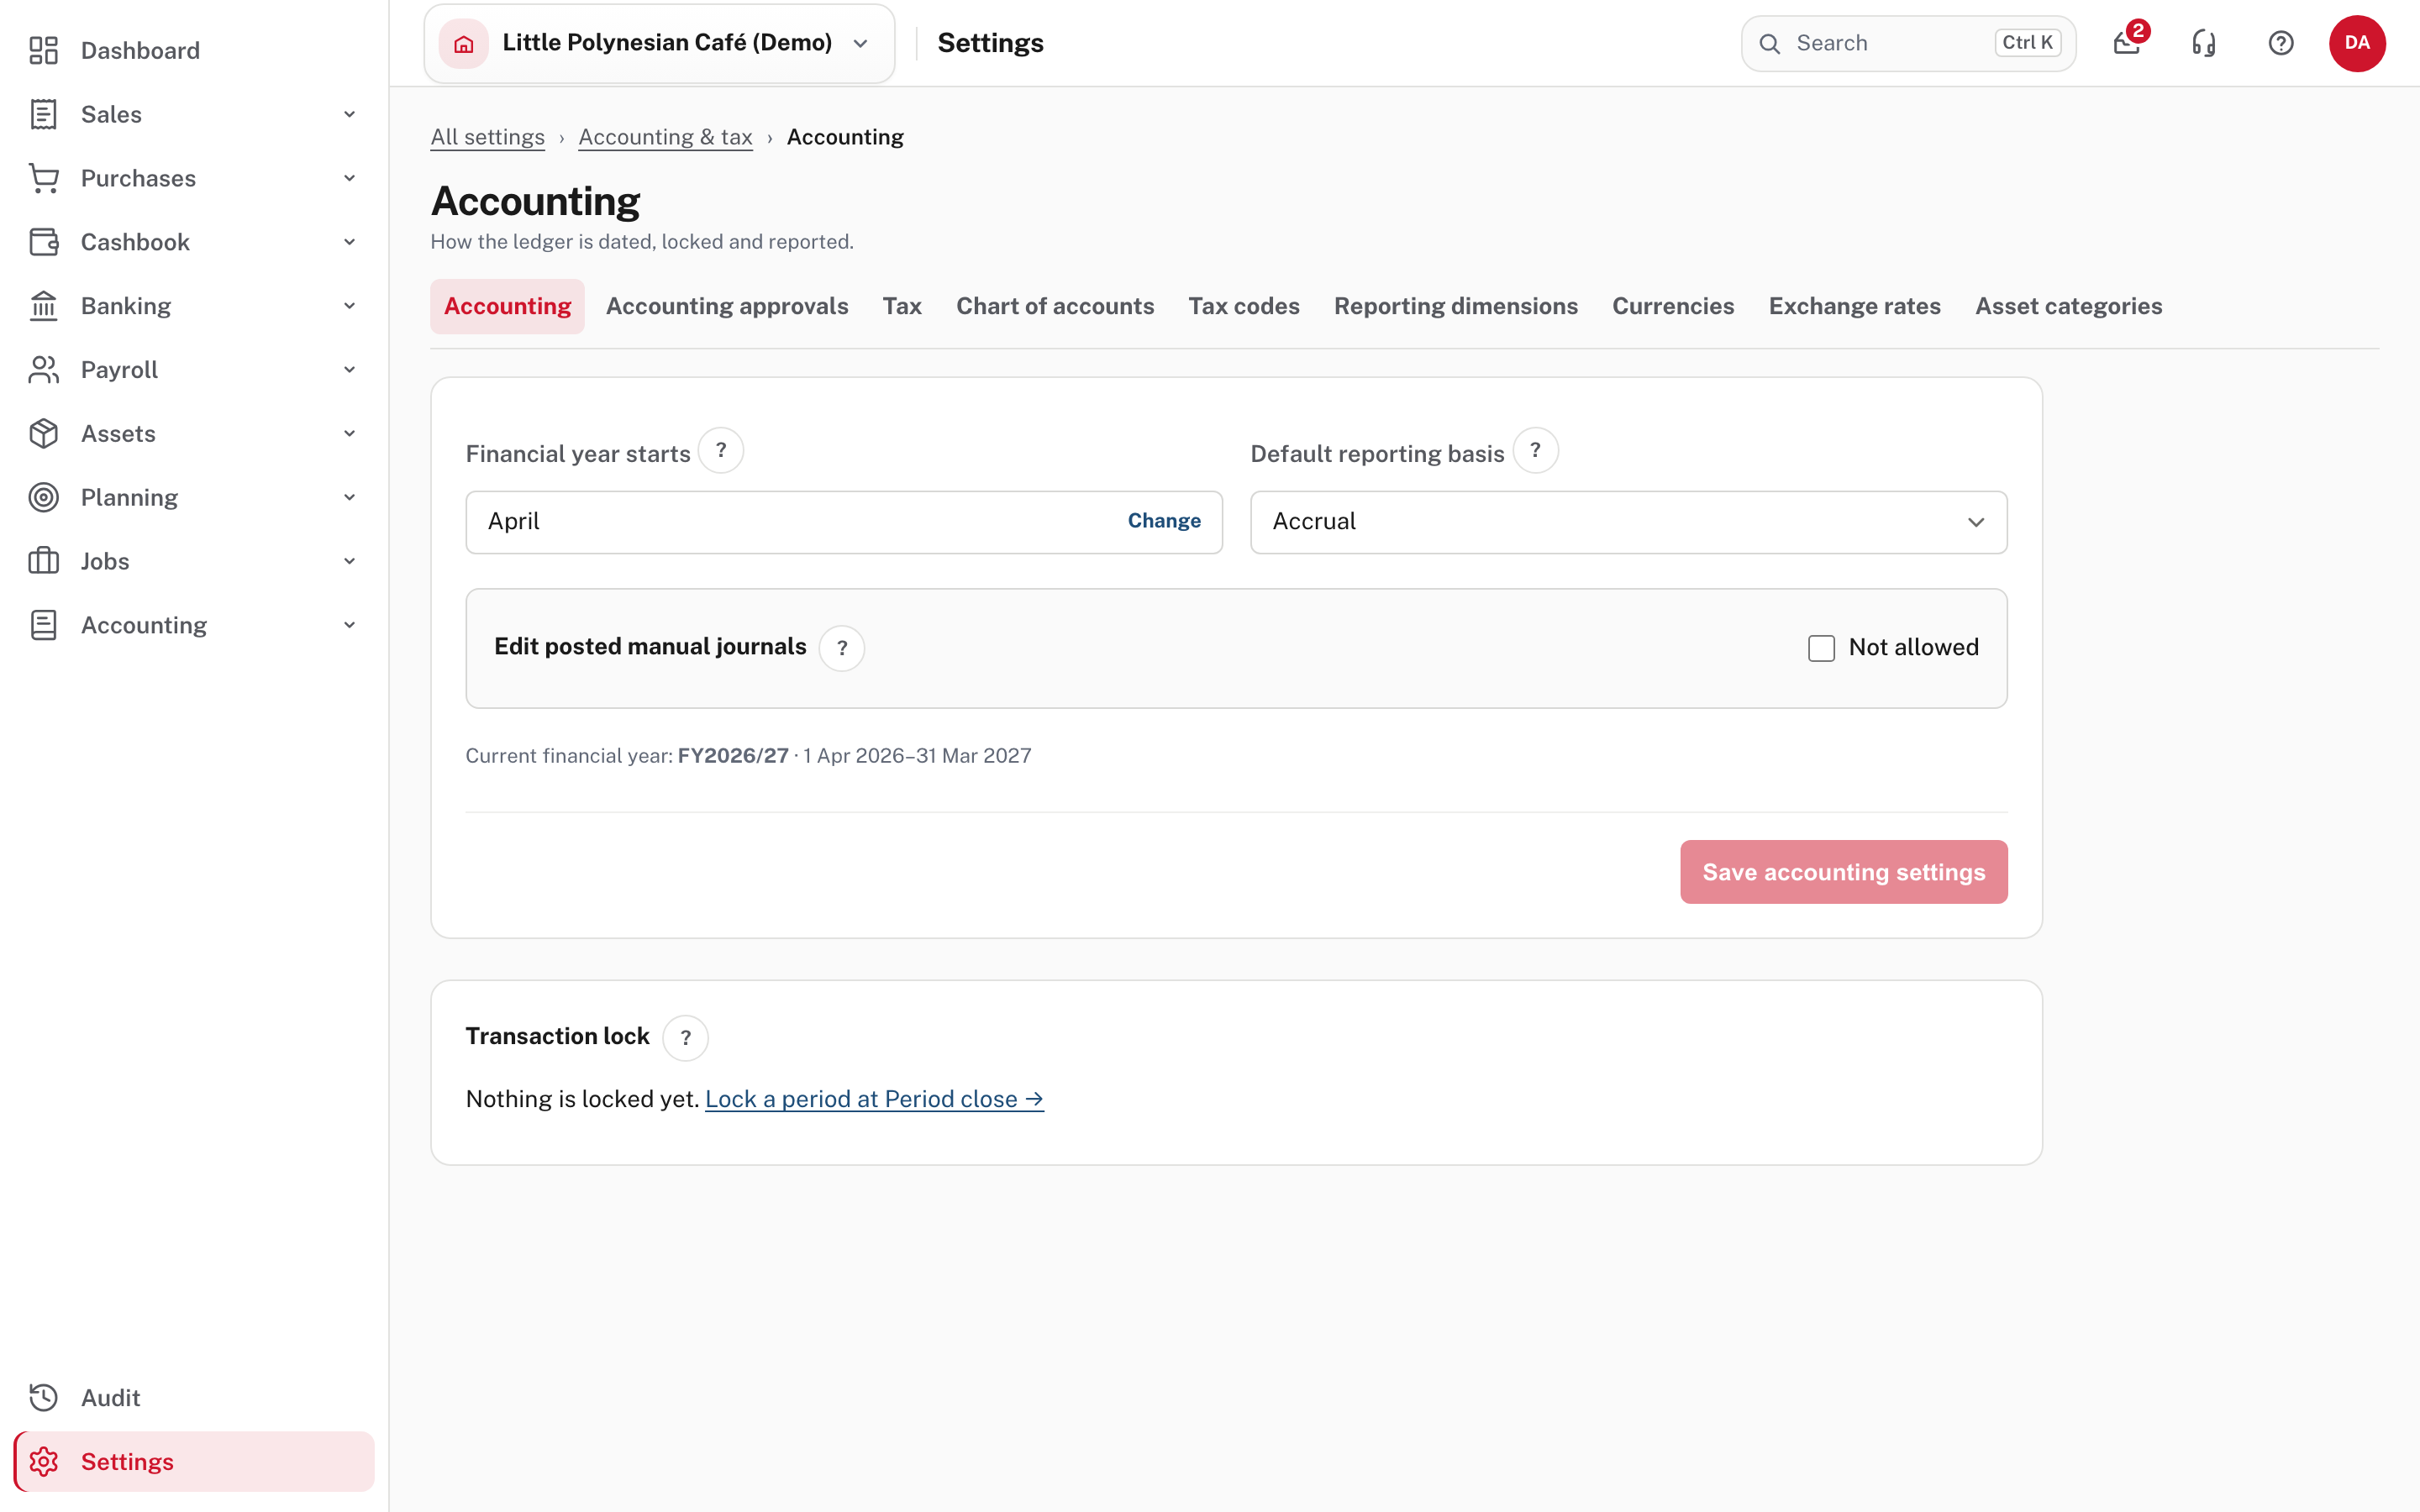
Task: Click the Planning target icon
Action: [x=43, y=497]
